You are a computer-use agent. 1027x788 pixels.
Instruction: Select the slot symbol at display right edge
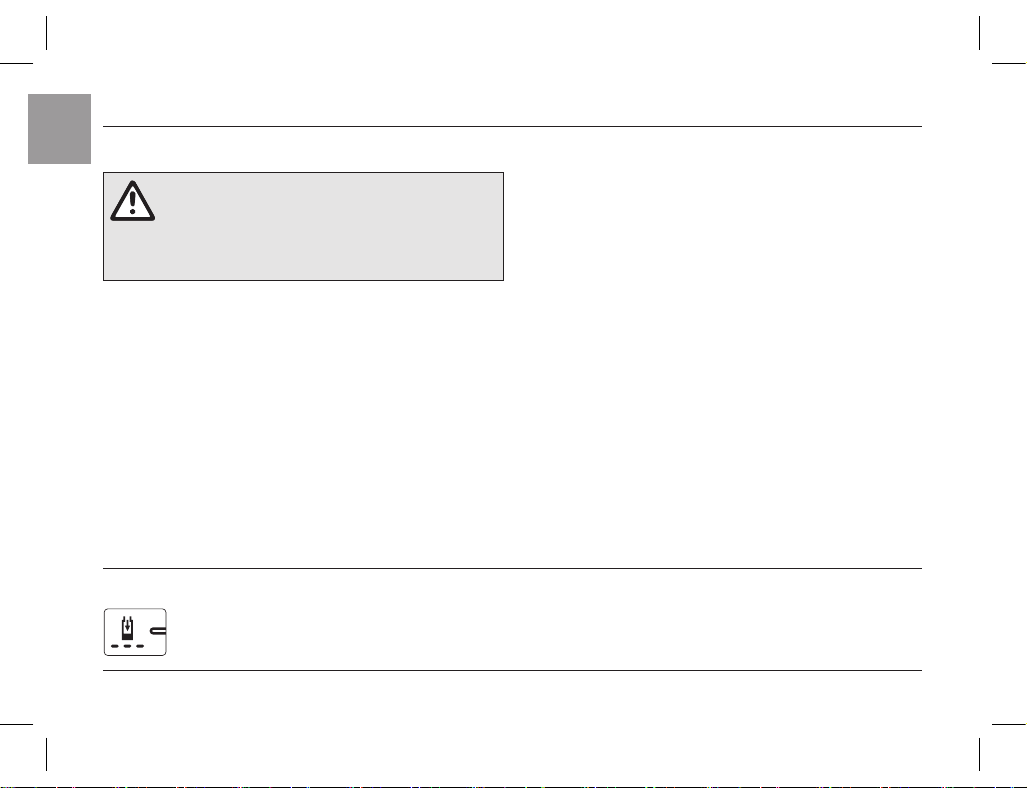pyautogui.click(x=159, y=631)
